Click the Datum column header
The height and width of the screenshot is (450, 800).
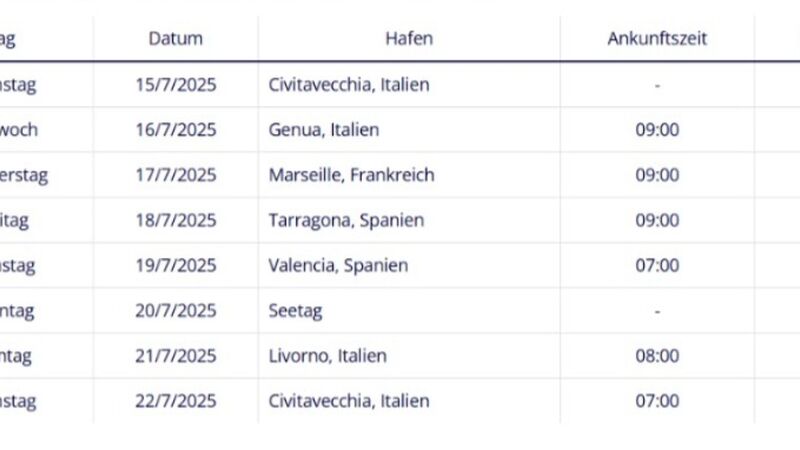pyautogui.click(x=176, y=39)
